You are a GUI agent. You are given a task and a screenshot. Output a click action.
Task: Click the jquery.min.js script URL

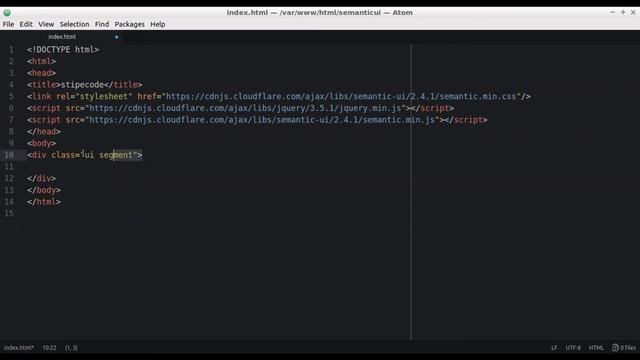click(x=245, y=108)
